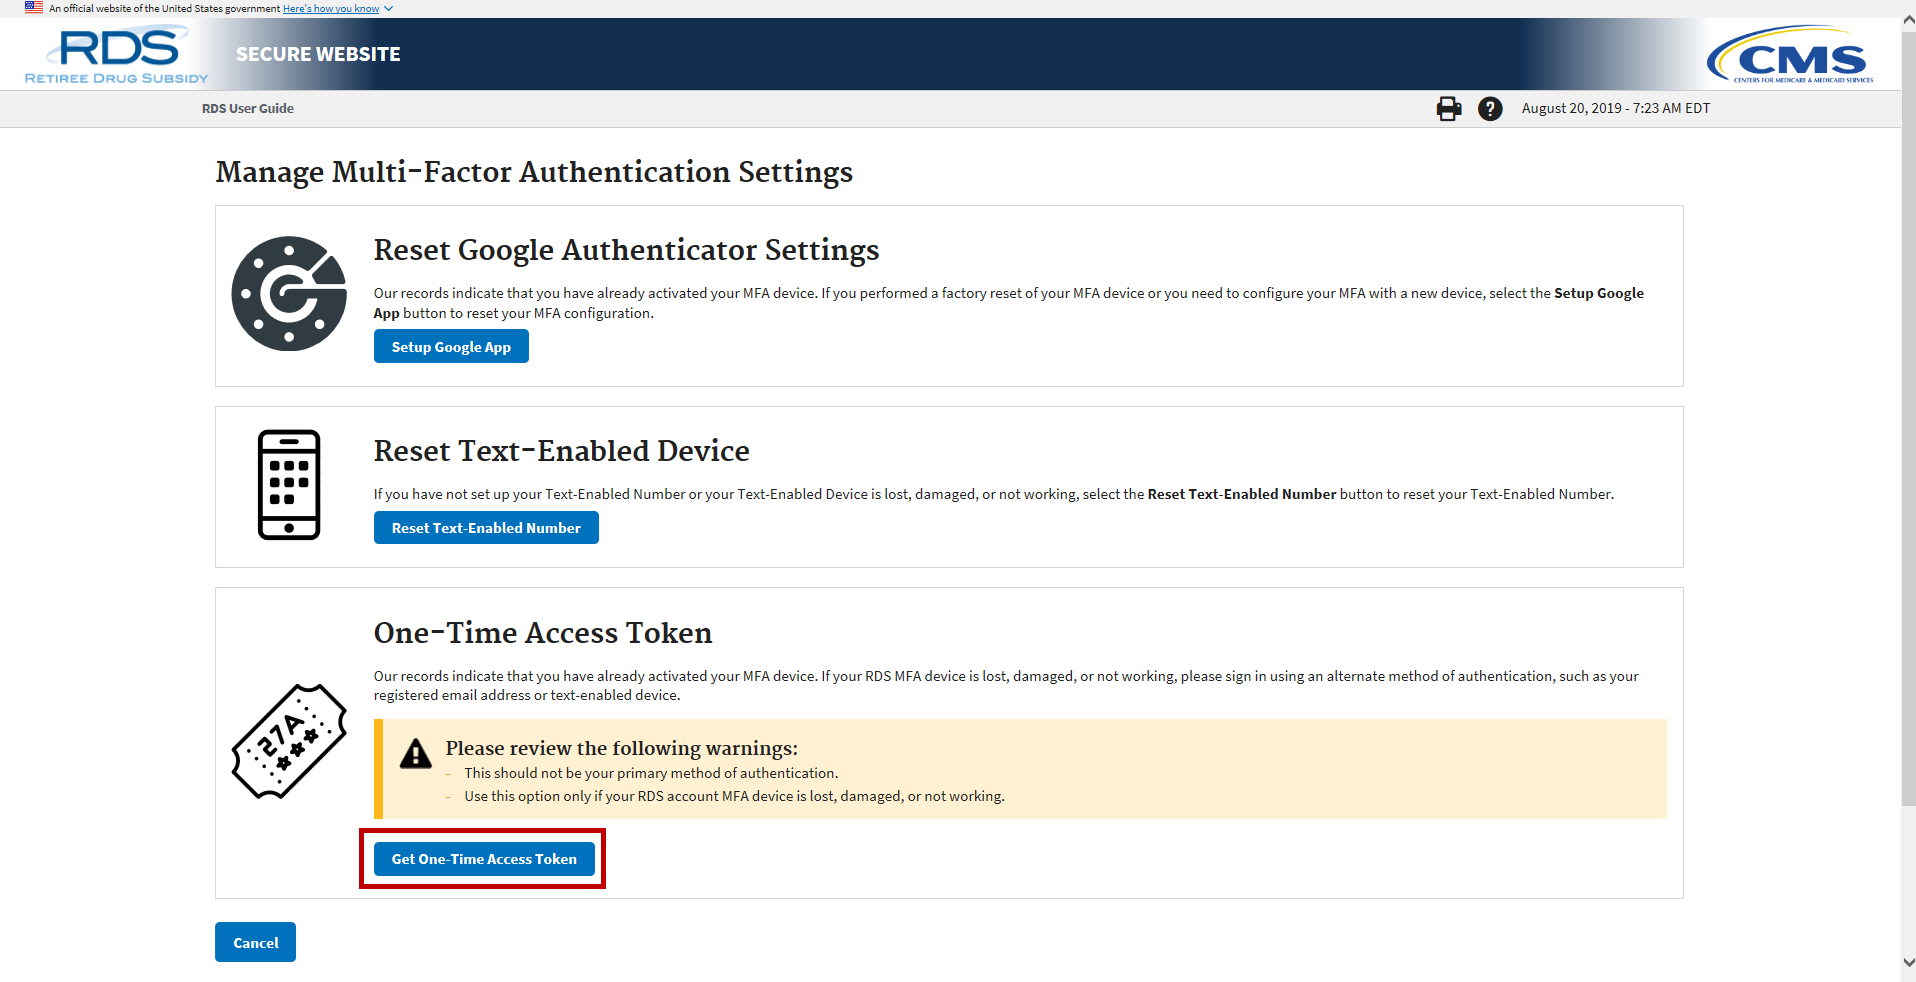This screenshot has width=1916, height=982.
Task: Request token with Get One-Time Access Token
Action: (484, 859)
